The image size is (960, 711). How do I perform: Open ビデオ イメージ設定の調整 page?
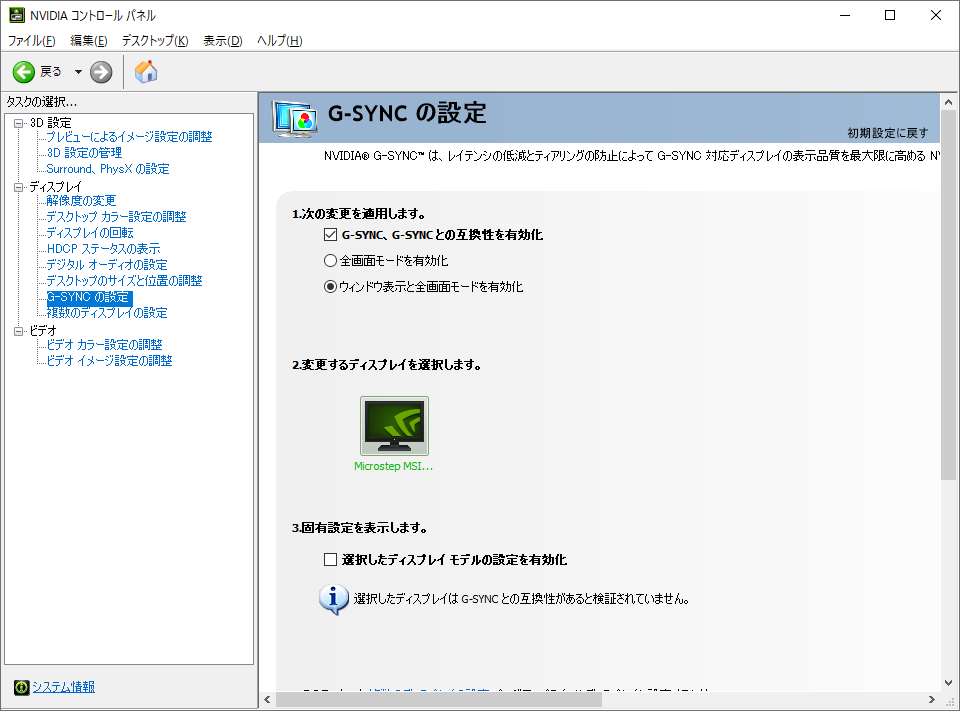pyautogui.click(x=110, y=361)
